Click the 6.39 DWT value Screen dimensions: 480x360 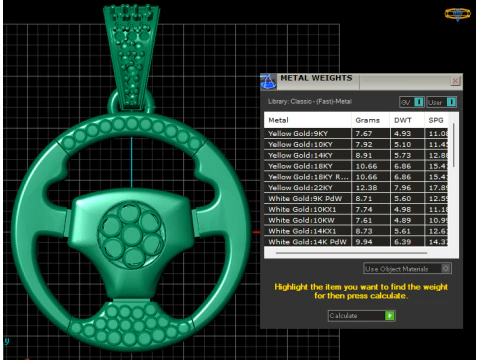[x=402, y=242]
